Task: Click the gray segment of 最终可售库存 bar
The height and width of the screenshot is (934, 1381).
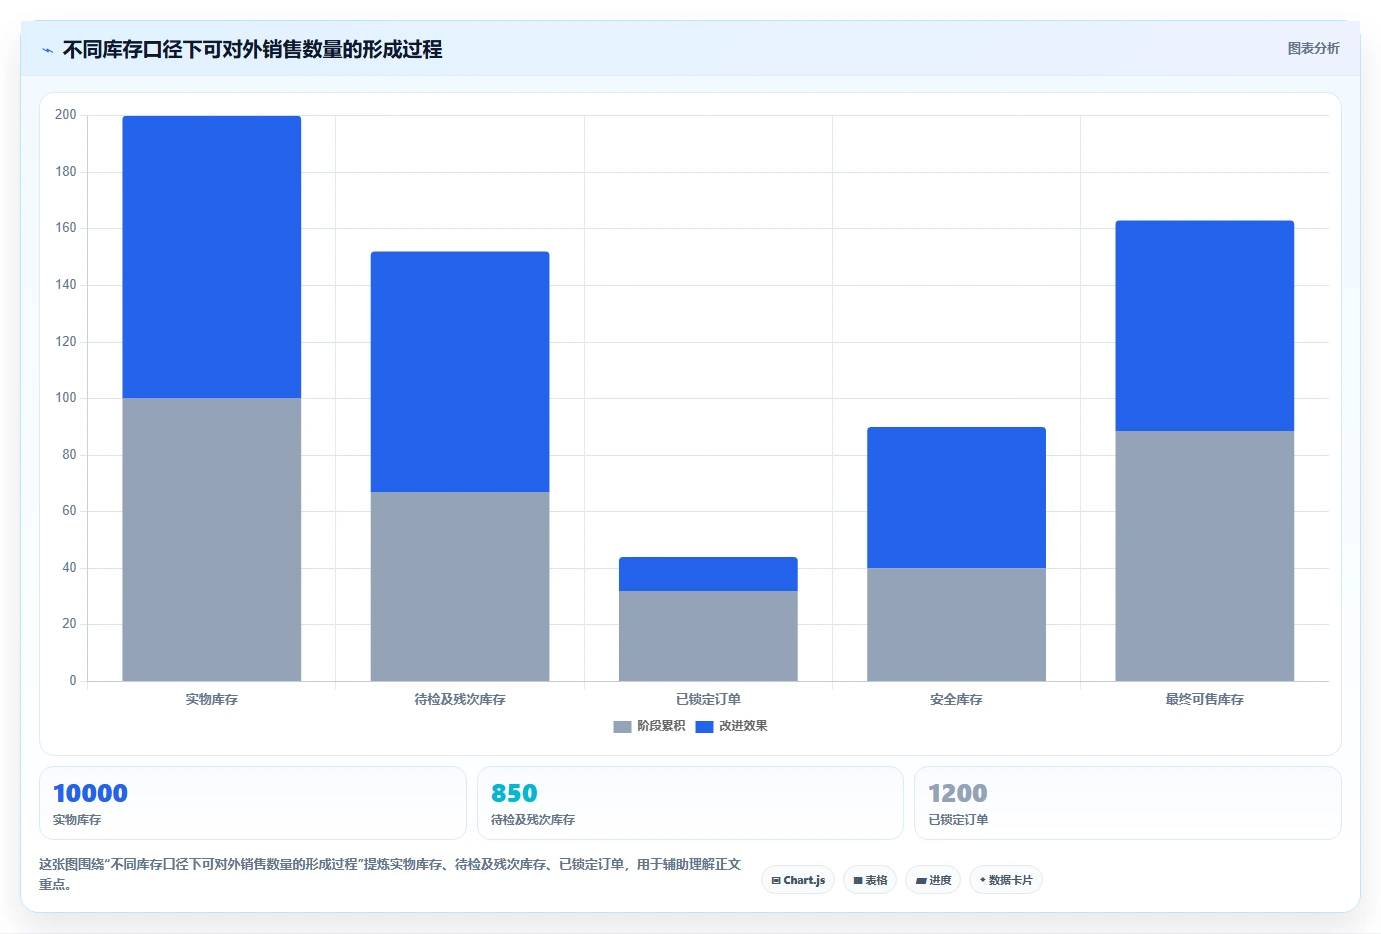Action: click(x=1205, y=556)
